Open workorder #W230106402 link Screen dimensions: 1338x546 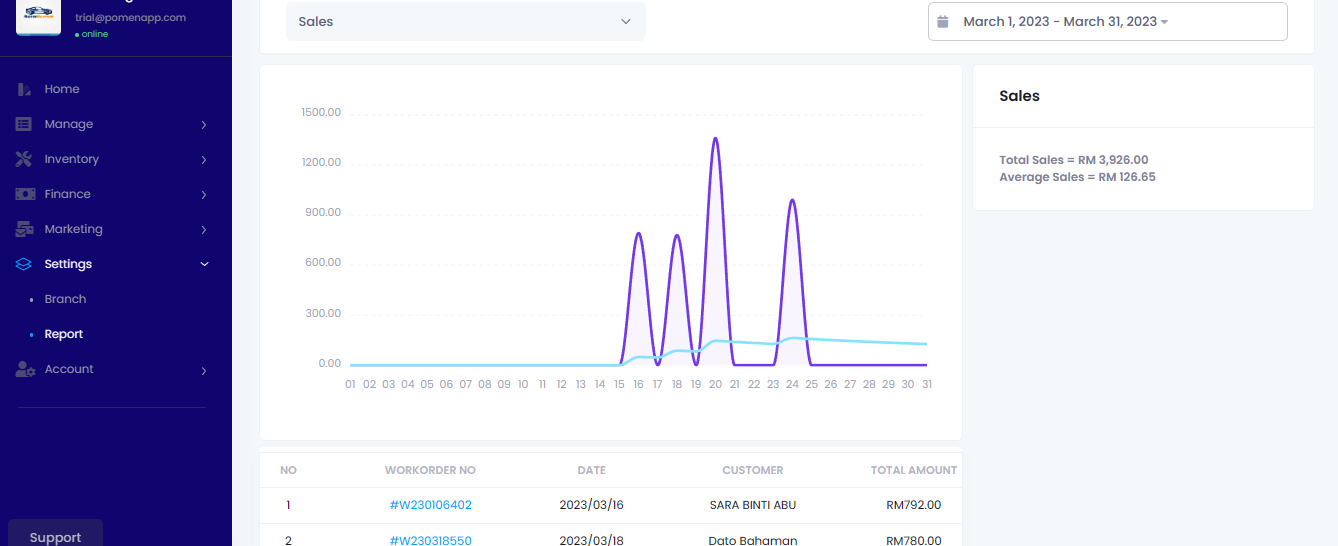tap(430, 505)
